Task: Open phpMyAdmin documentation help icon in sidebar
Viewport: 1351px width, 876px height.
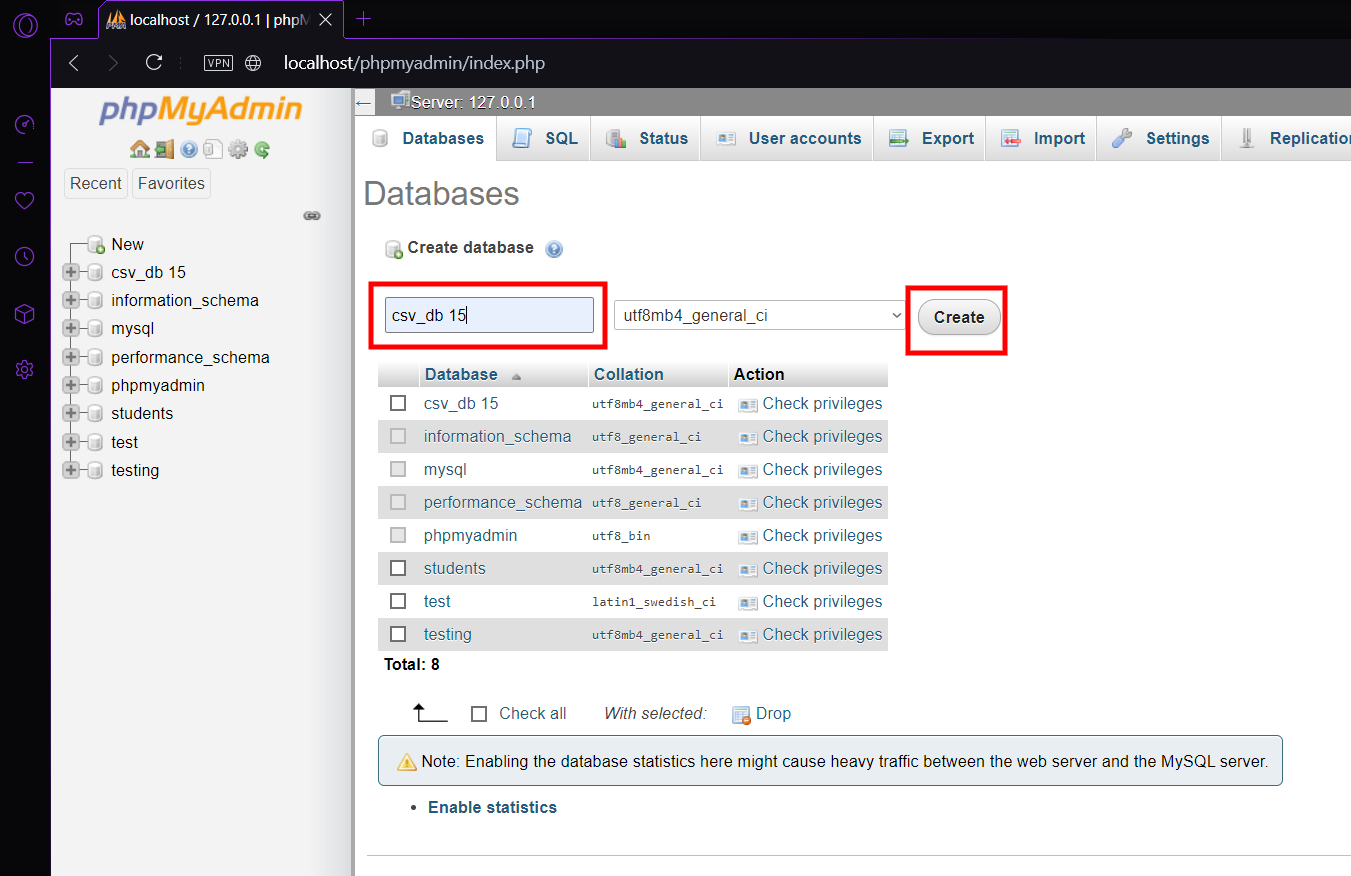Action: click(189, 150)
